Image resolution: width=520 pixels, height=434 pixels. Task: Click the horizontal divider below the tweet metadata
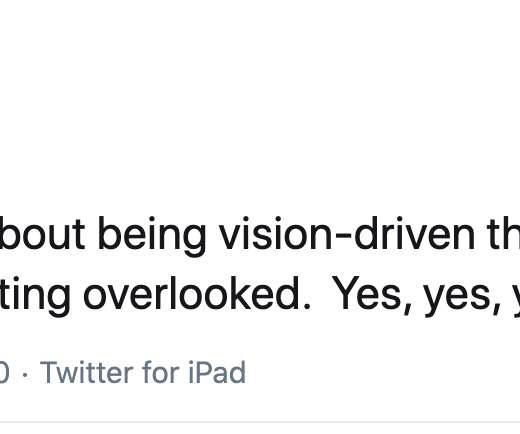tap(260, 422)
